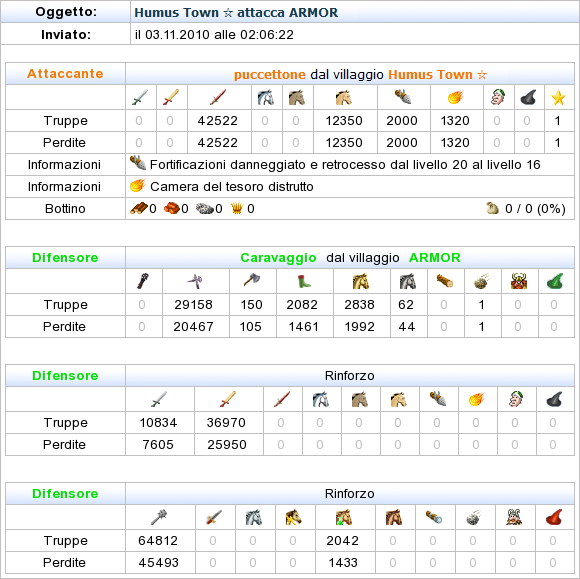Click the Equites Legati horse icon in Attaccante table
Image resolution: width=580 pixels, height=579 pixels.
point(265,97)
